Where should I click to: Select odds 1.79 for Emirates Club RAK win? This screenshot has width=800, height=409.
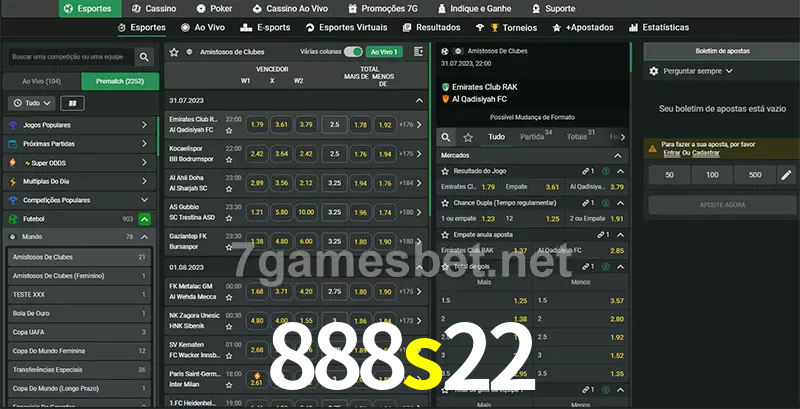(257, 125)
